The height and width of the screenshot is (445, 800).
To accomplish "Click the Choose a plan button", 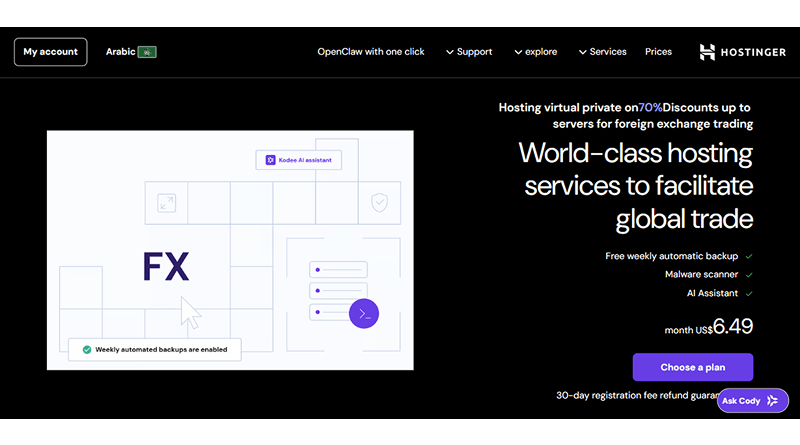I will (x=693, y=367).
